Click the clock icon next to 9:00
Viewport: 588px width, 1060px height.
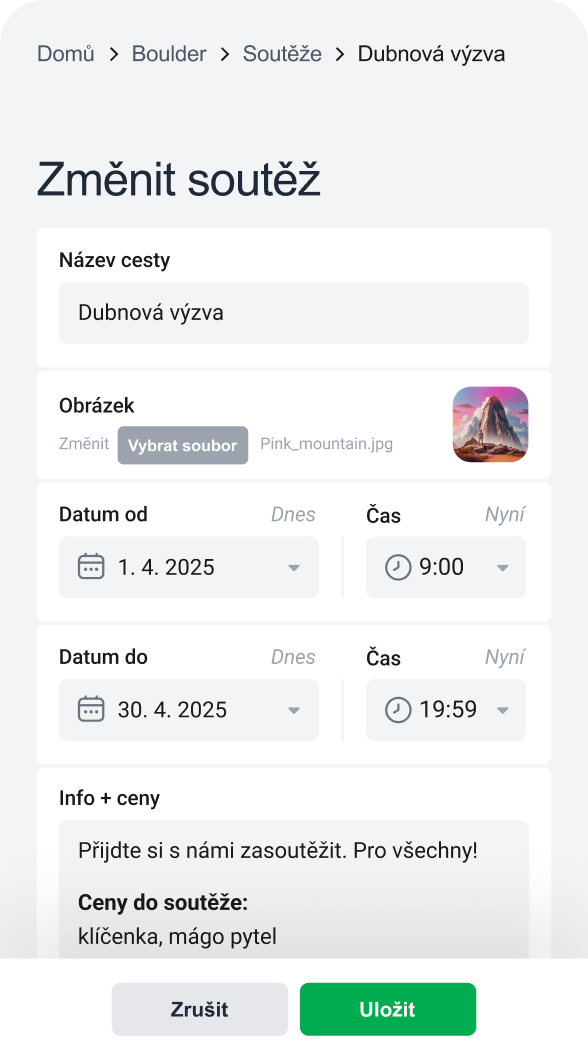click(398, 567)
